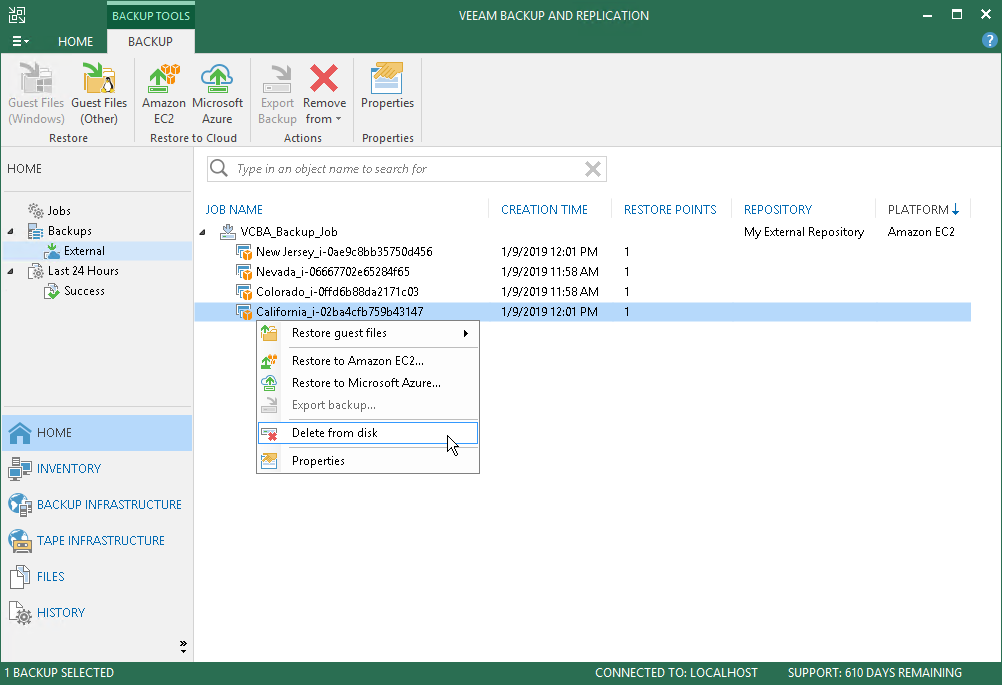Open the main application menu dropdown
Screen dimensions: 1002x685
[20, 42]
